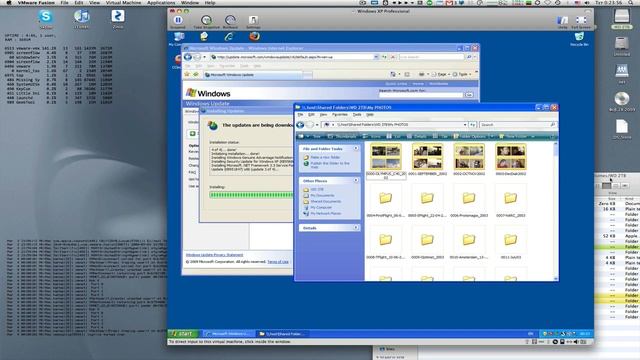Open the Skype desktop icon
This screenshot has height=360, width=640.
[x=46, y=17]
